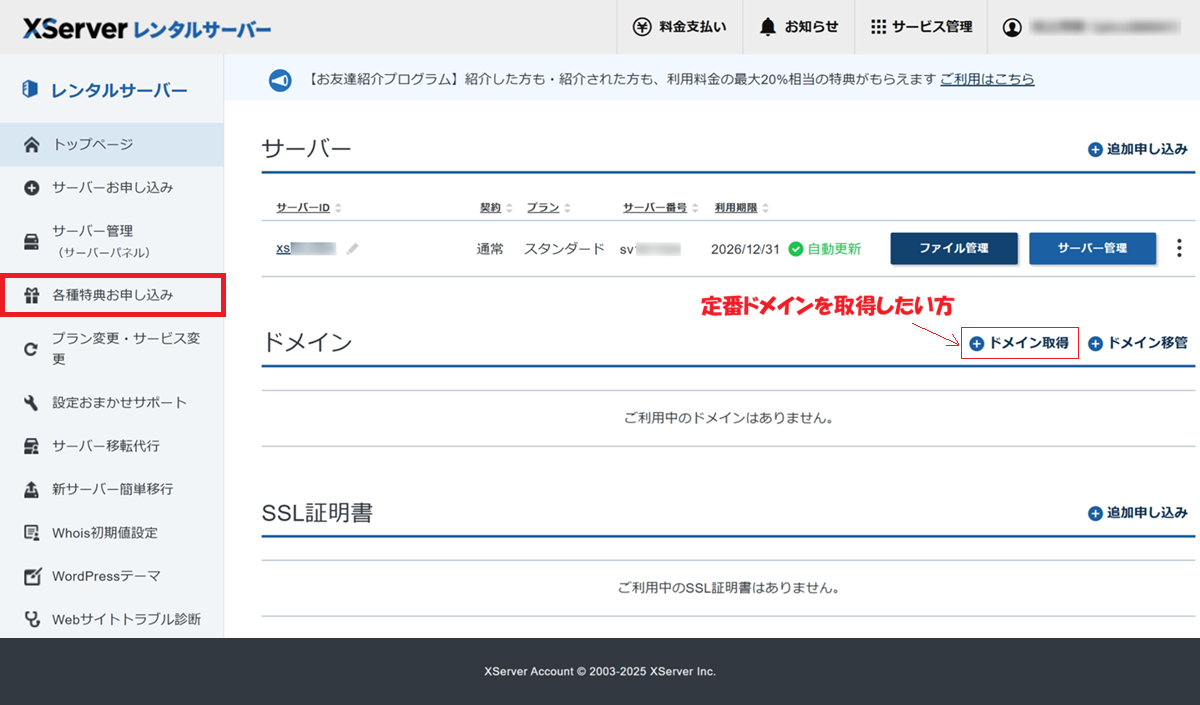Open the yen payment icon in header
The height and width of the screenshot is (705, 1200).
642,27
